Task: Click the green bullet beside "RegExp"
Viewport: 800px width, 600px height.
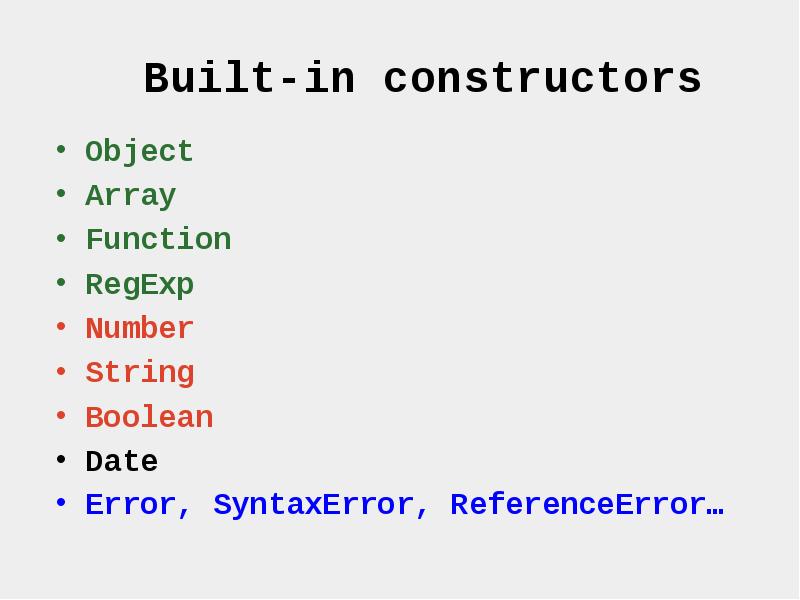Action: click(x=62, y=283)
